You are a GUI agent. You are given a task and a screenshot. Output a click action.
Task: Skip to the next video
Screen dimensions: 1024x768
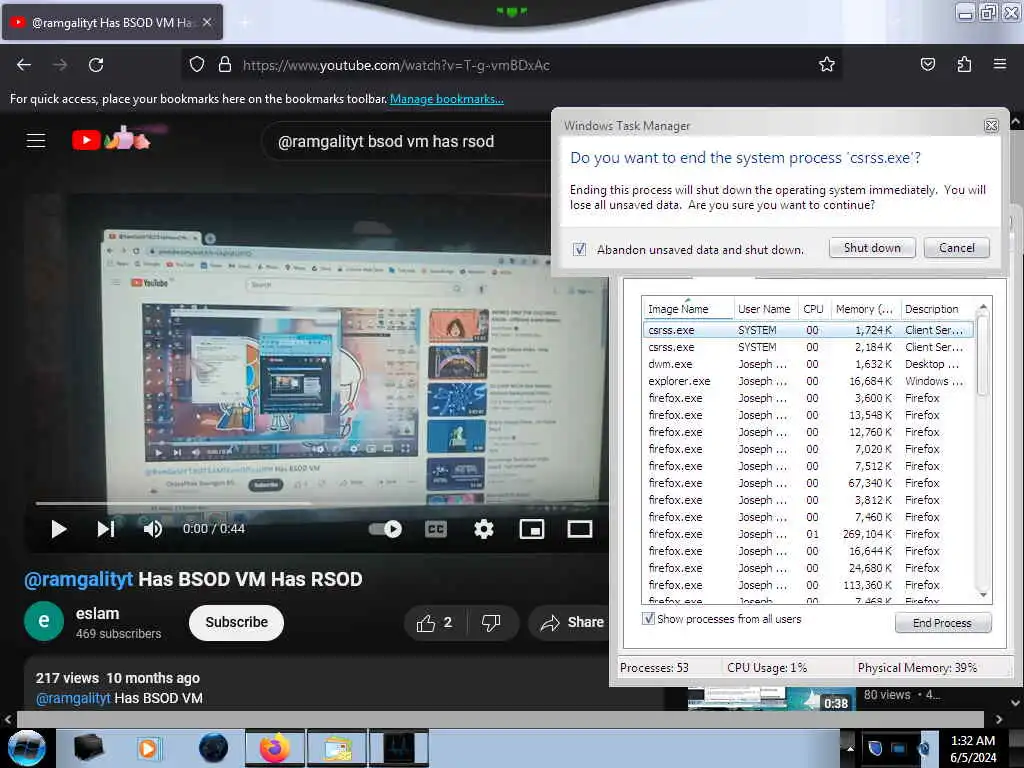click(106, 529)
